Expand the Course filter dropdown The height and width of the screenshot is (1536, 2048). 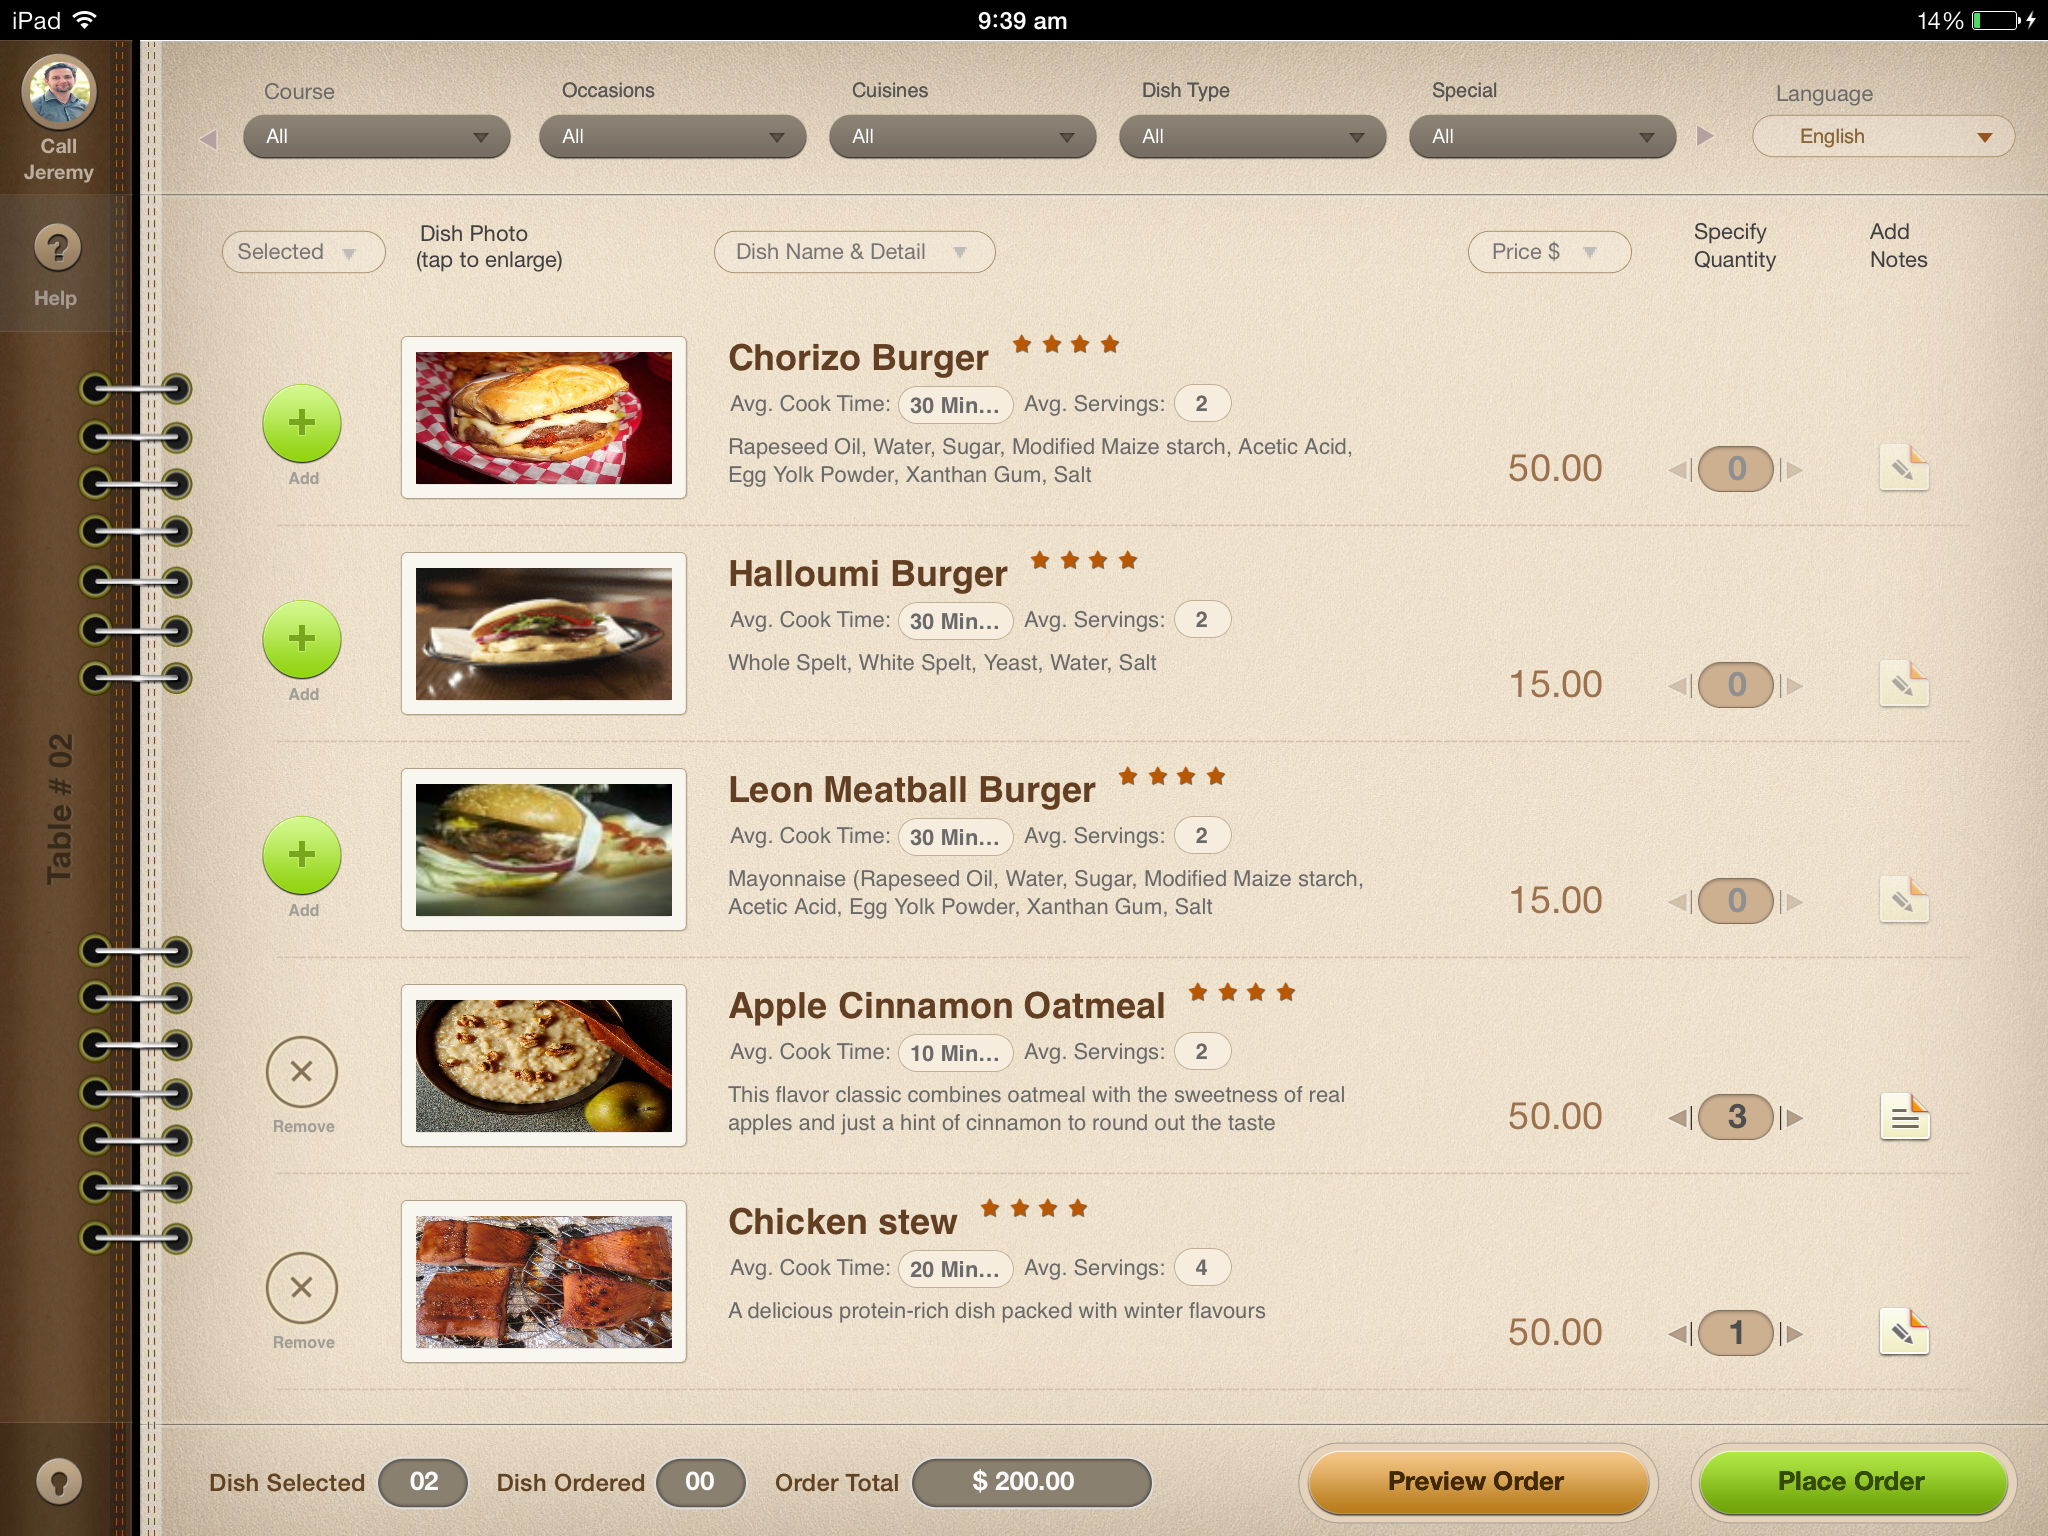point(377,137)
